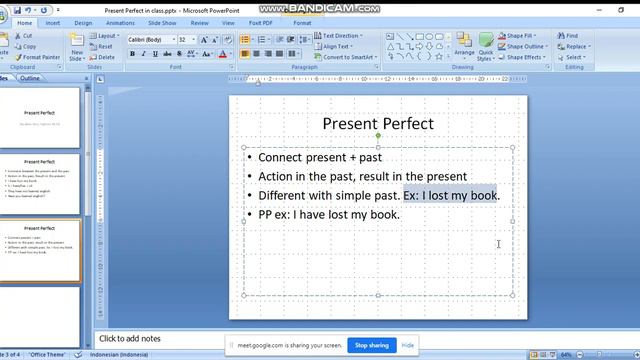Viewport: 640px width, 360px height.
Task: Switch to the Animations tab
Action: (120, 23)
